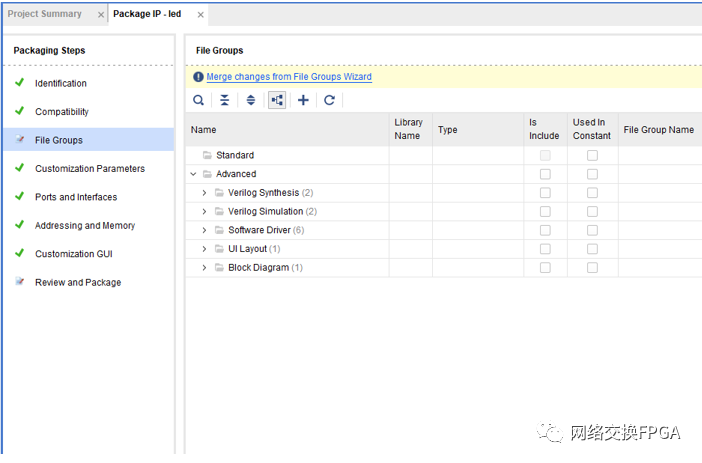
Task: Add a file group with plus icon
Action: click(x=303, y=100)
